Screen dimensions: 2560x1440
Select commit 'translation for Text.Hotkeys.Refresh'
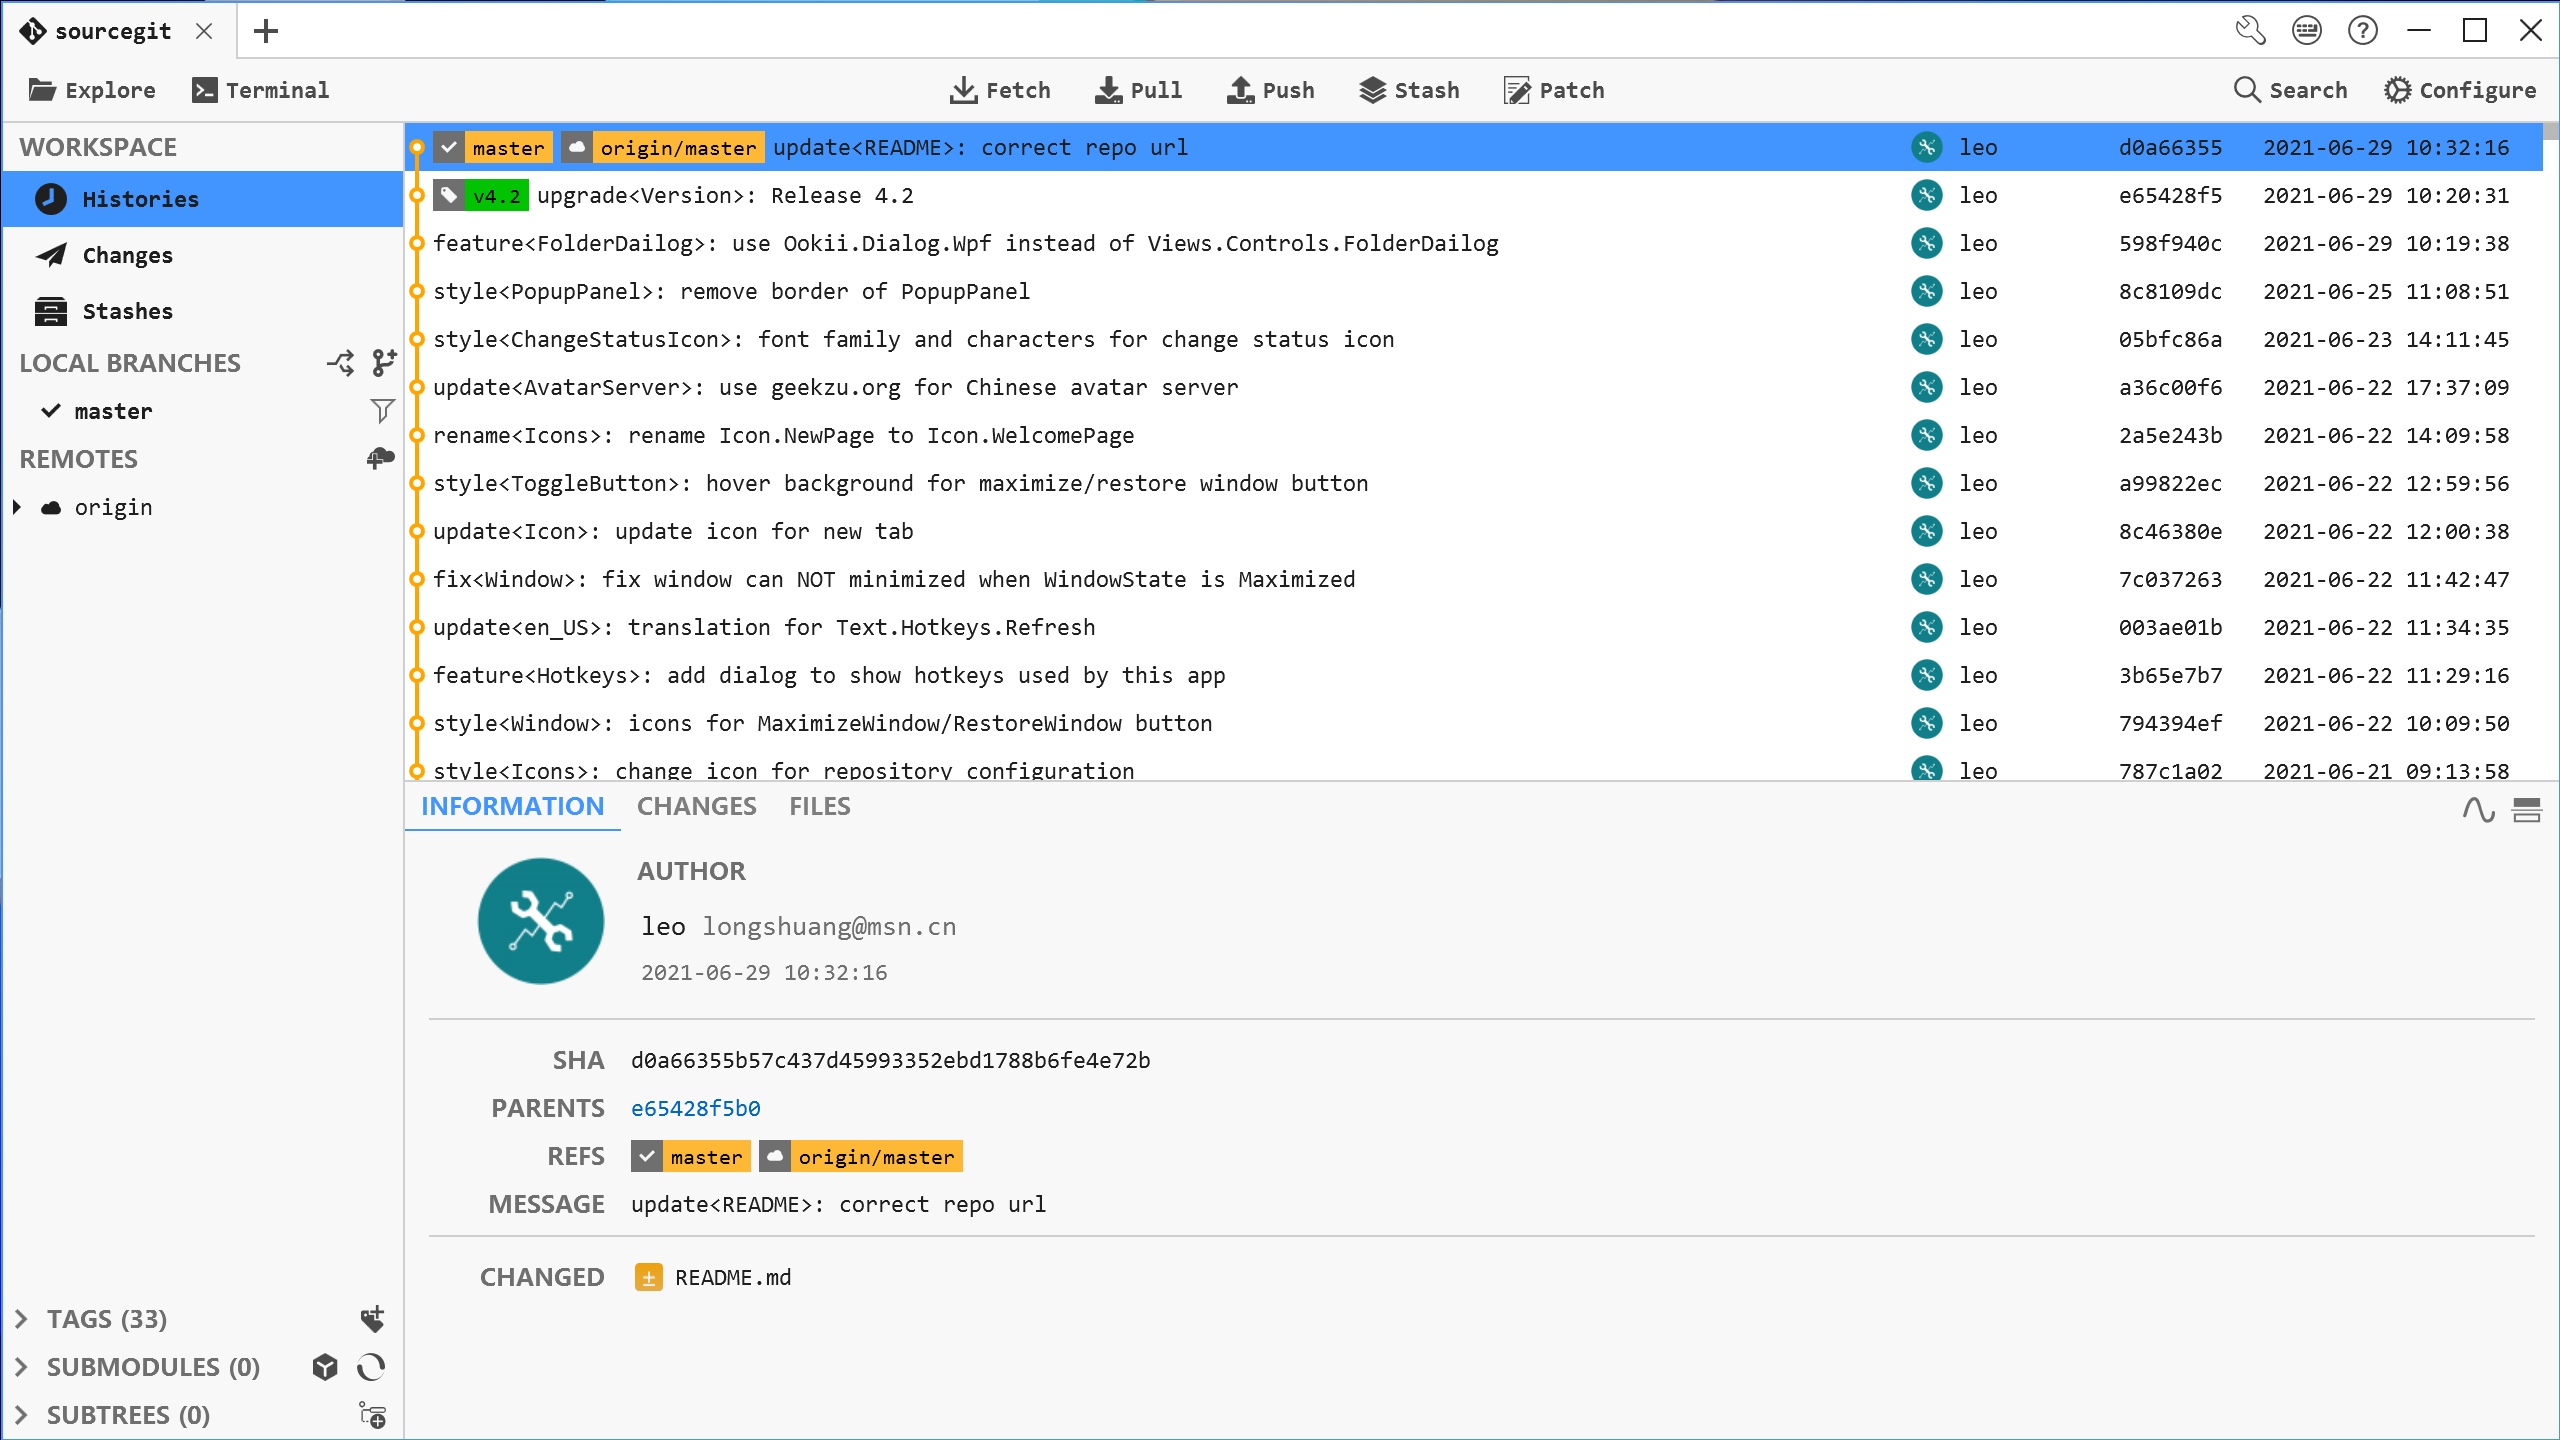1474,627
